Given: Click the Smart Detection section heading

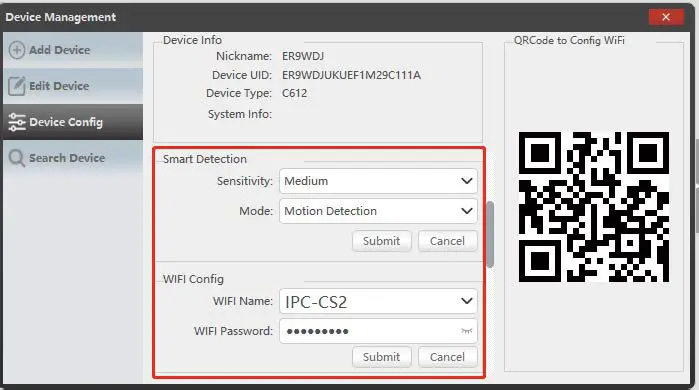Looking at the screenshot, I should [205, 159].
